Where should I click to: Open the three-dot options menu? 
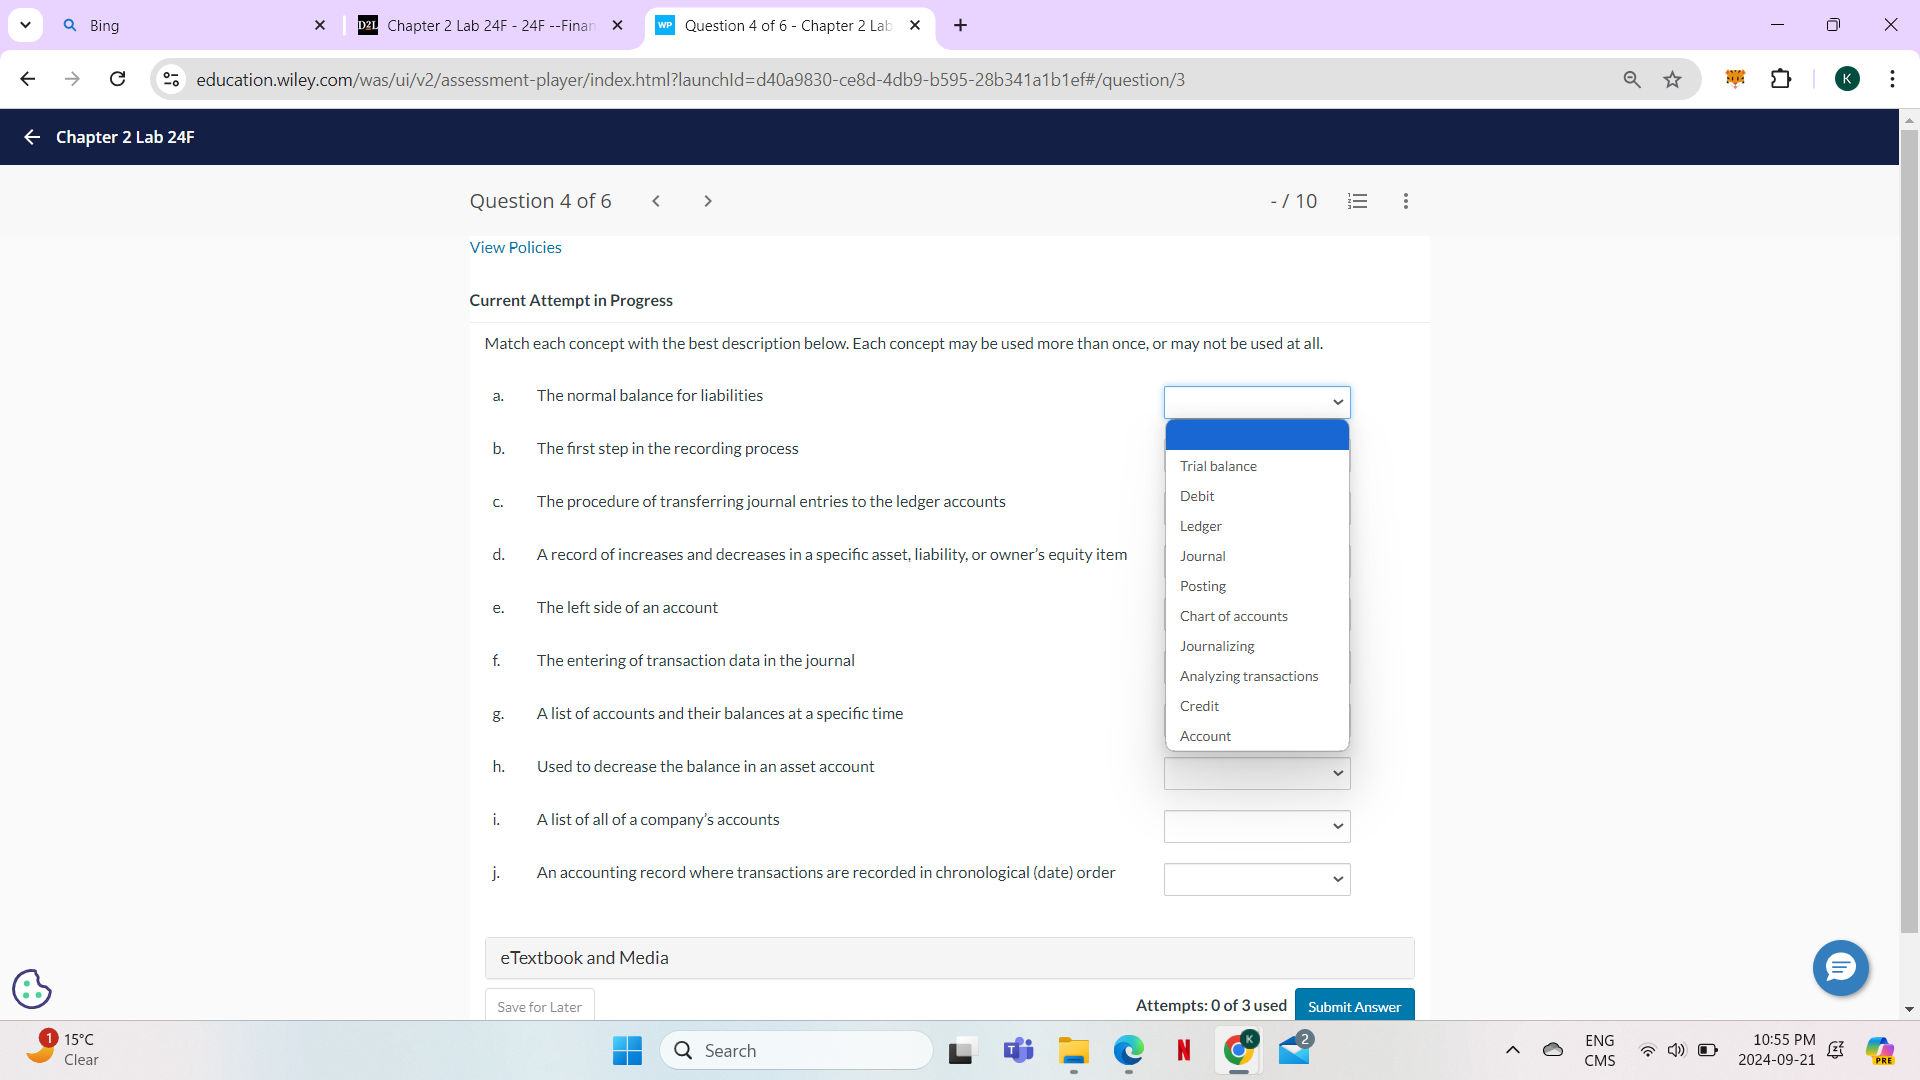pos(1405,201)
